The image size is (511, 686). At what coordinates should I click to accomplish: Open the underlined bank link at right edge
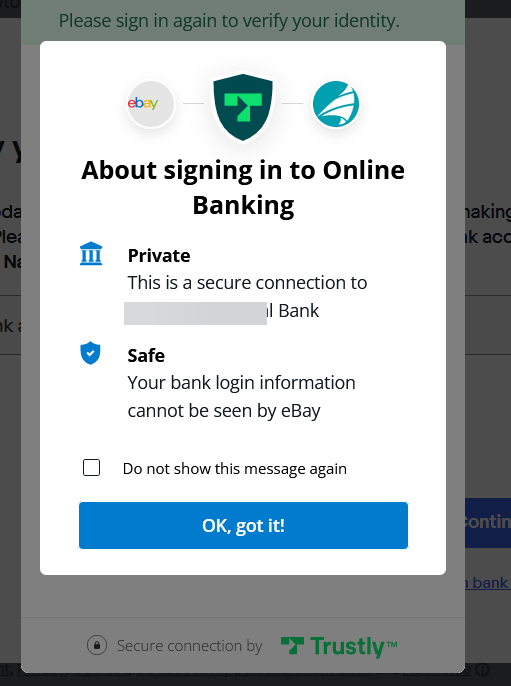point(487,583)
